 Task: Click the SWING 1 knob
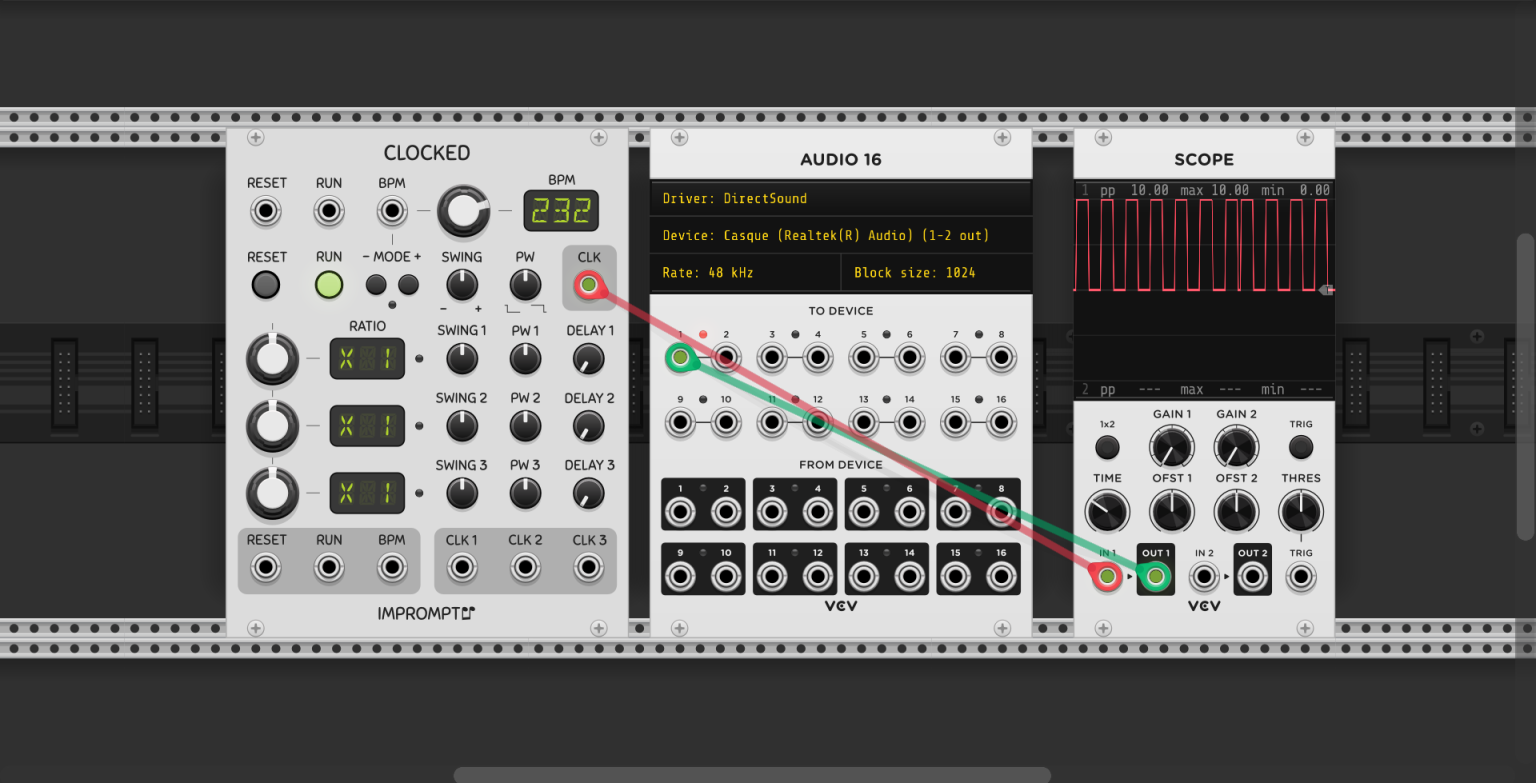(x=462, y=358)
